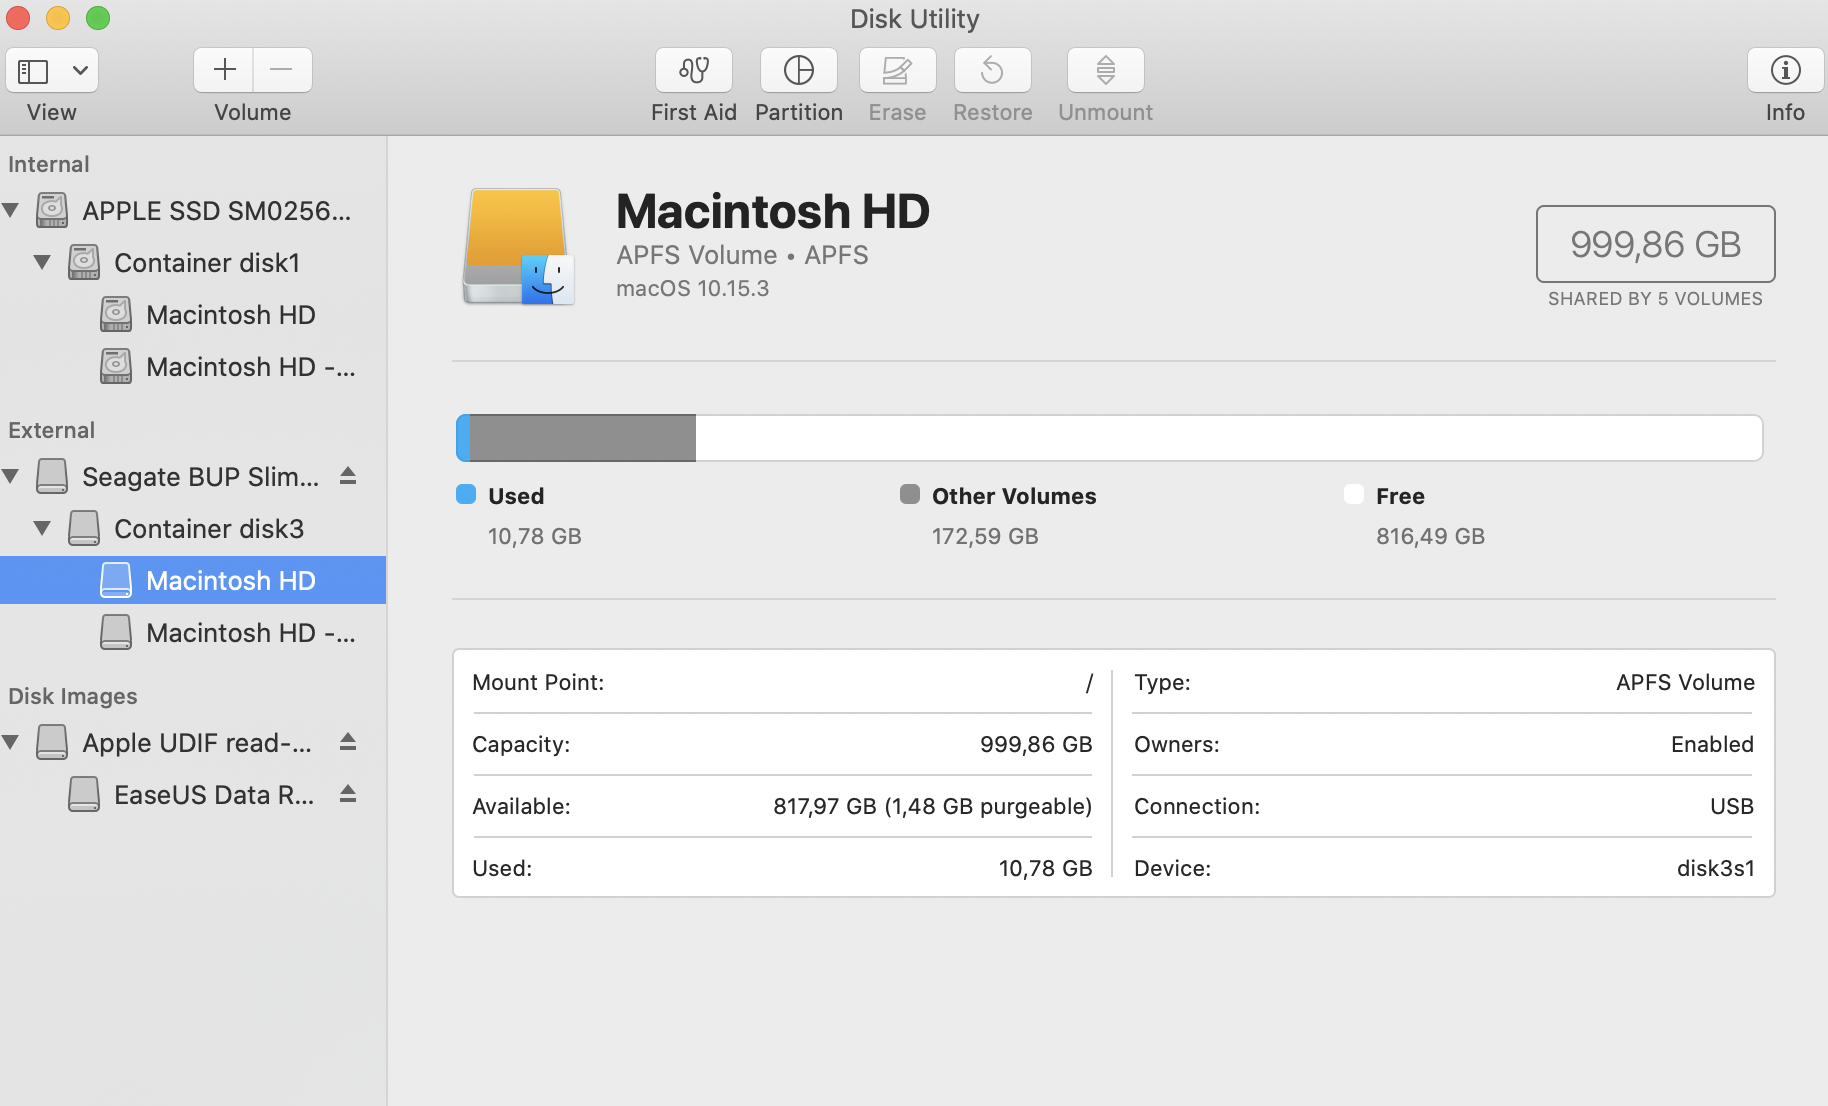Viewport: 1828px width, 1106px height.
Task: Select the Restore toolbar icon
Action: [992, 70]
